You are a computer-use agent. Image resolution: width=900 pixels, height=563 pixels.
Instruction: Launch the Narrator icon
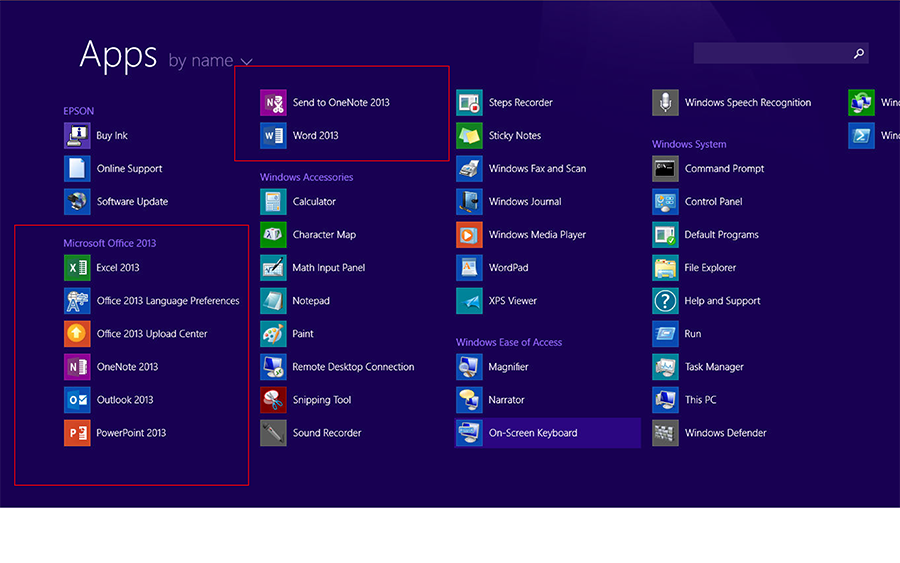coord(470,400)
